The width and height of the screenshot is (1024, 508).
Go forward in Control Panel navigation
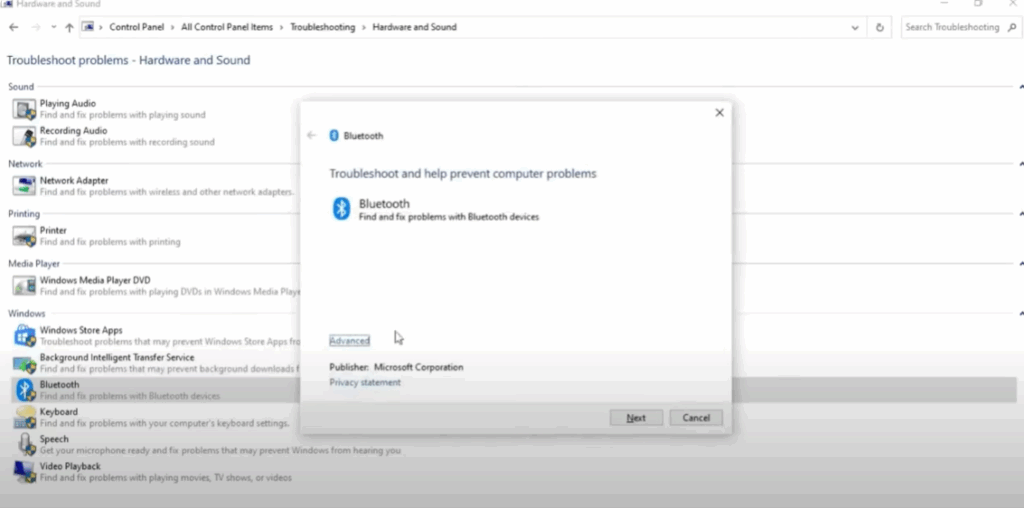point(36,27)
